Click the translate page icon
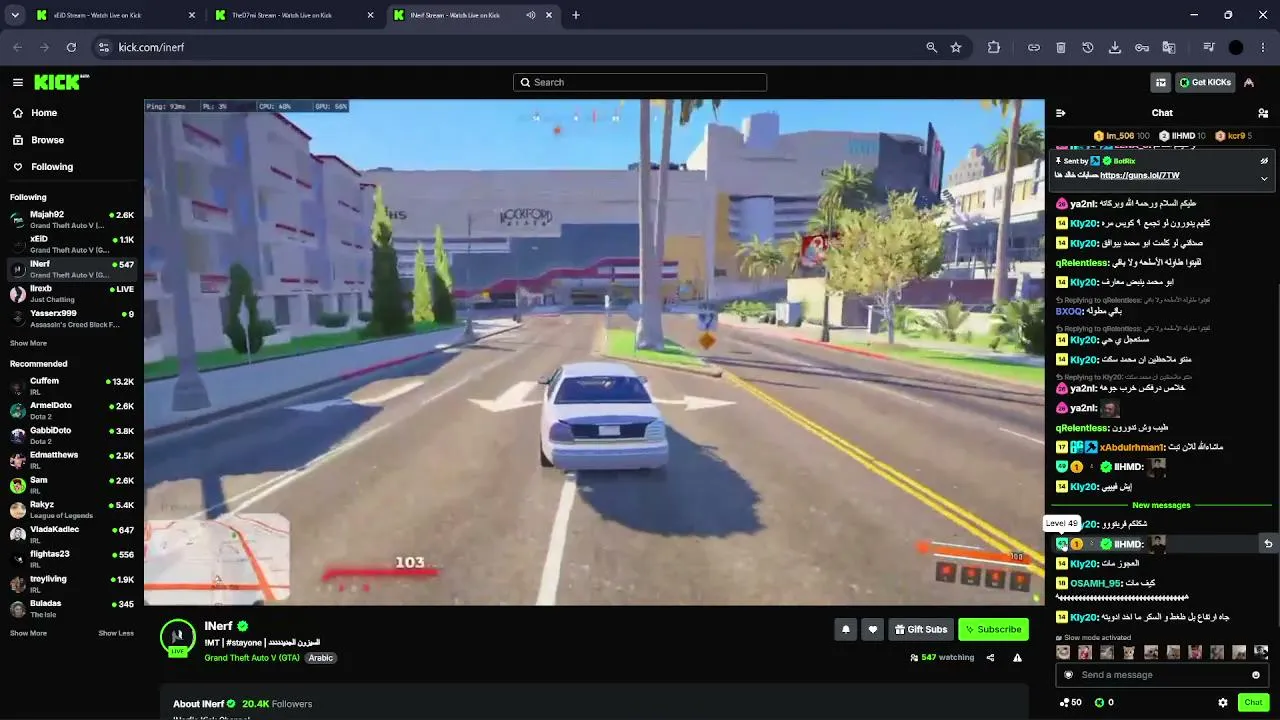This screenshot has width=1280, height=720. pyautogui.click(x=1169, y=47)
